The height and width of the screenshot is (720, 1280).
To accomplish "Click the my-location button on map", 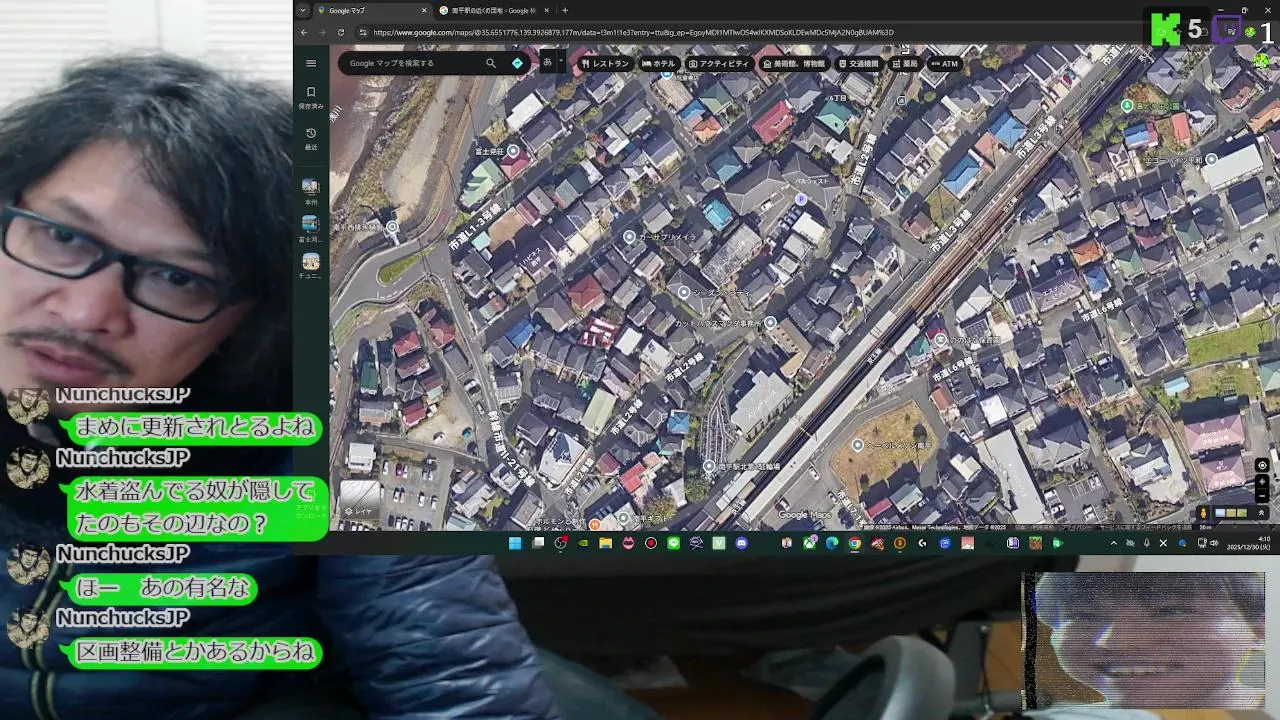I will [x=1262, y=465].
